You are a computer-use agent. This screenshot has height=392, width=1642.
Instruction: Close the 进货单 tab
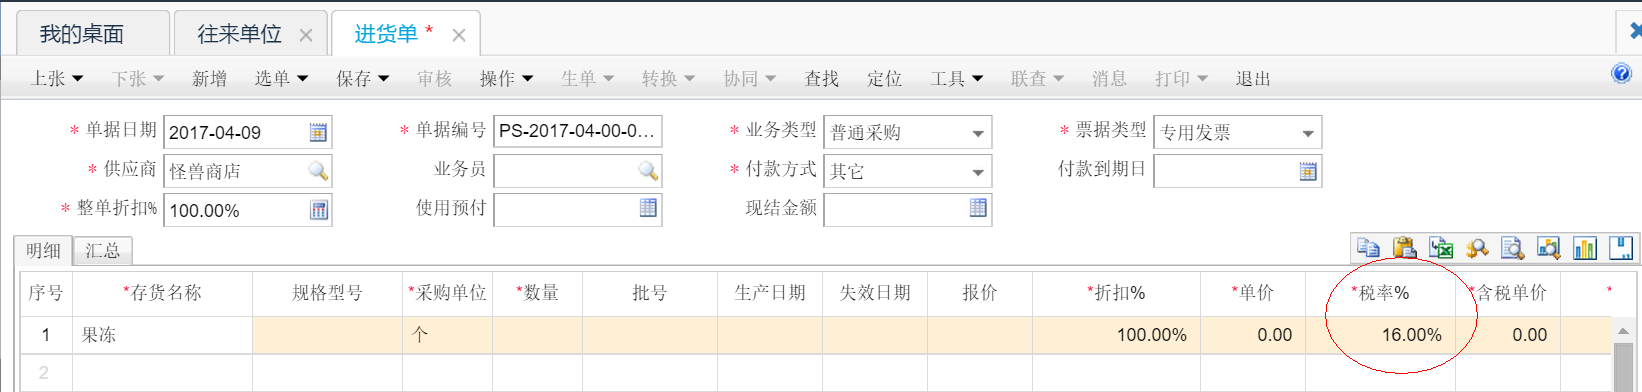[x=459, y=35]
